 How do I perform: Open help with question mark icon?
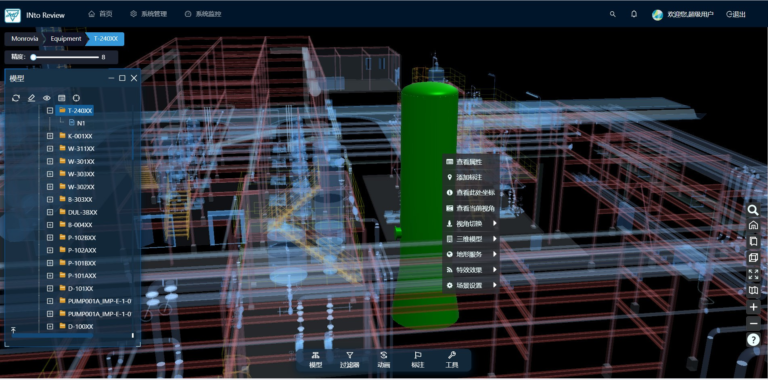click(753, 339)
